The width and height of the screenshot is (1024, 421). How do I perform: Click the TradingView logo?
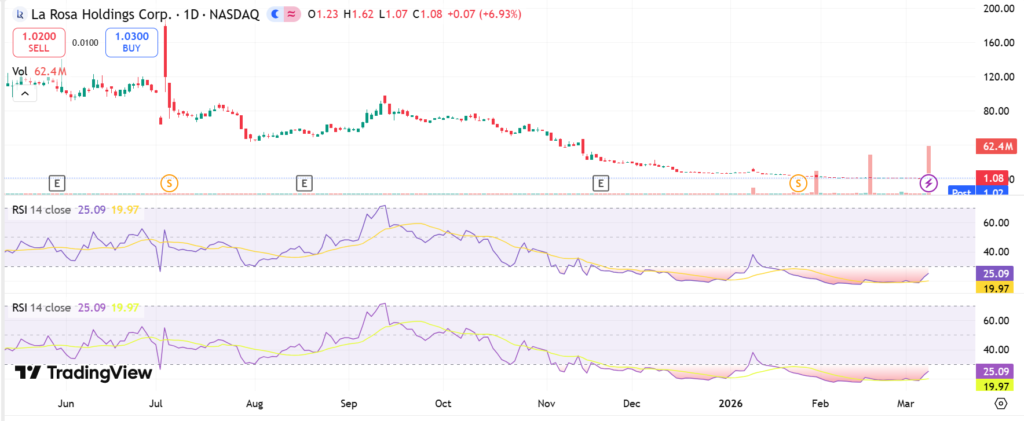(84, 373)
